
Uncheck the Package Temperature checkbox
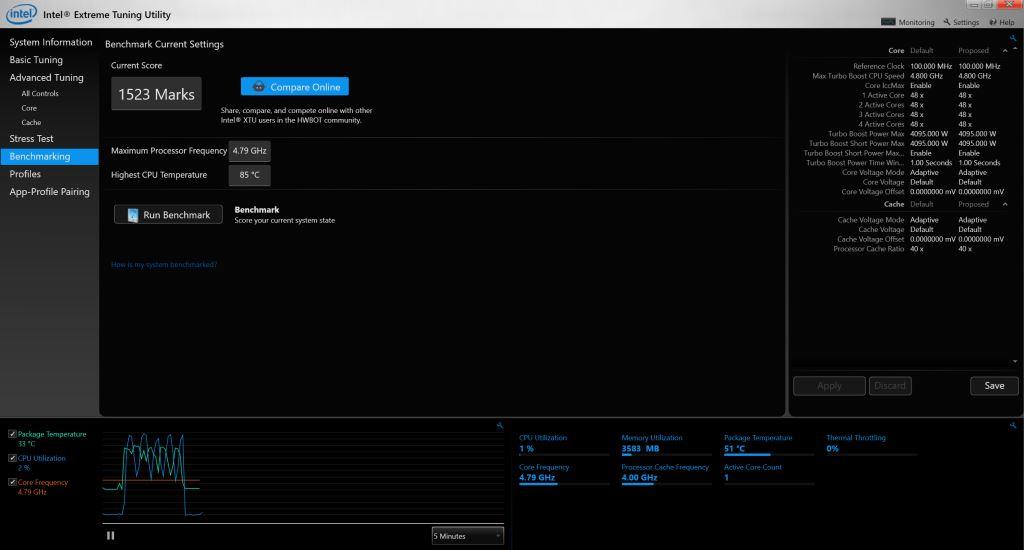tap(12, 434)
